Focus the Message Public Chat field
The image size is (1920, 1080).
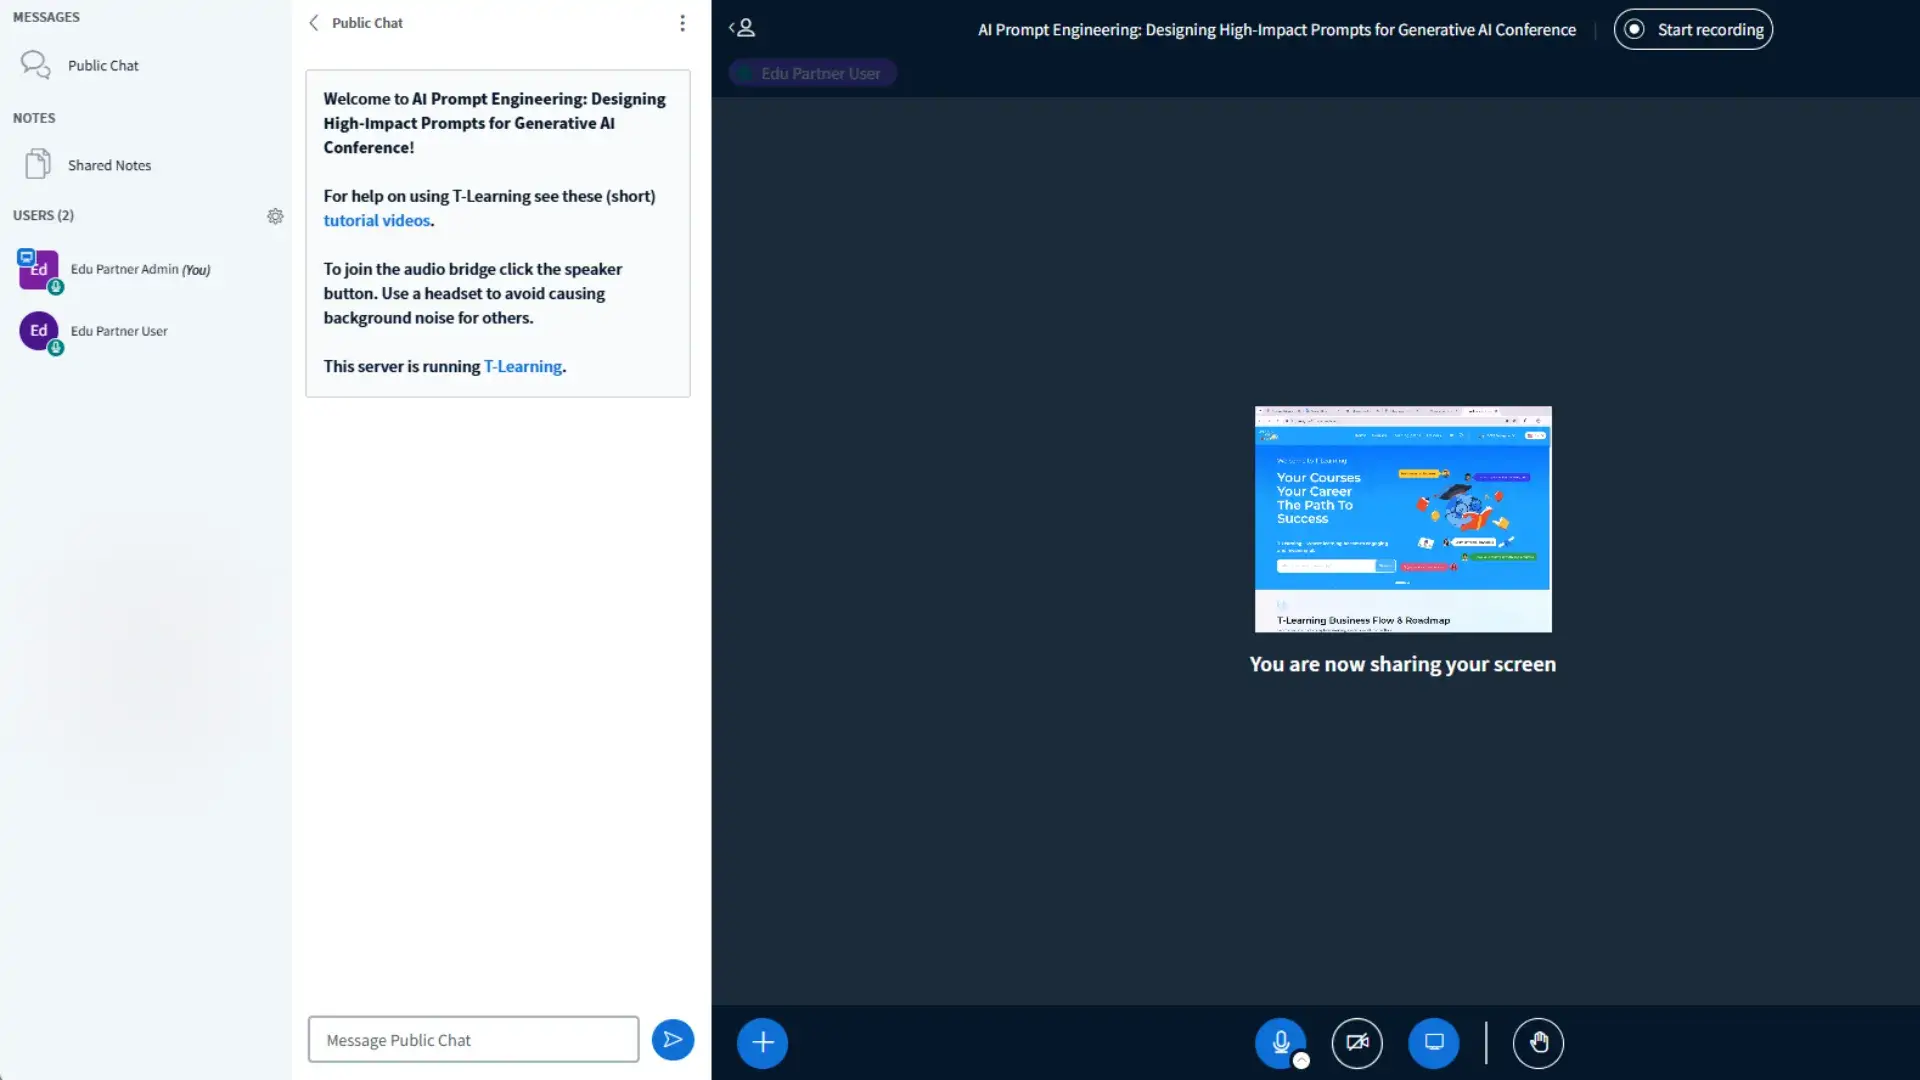click(x=473, y=1040)
